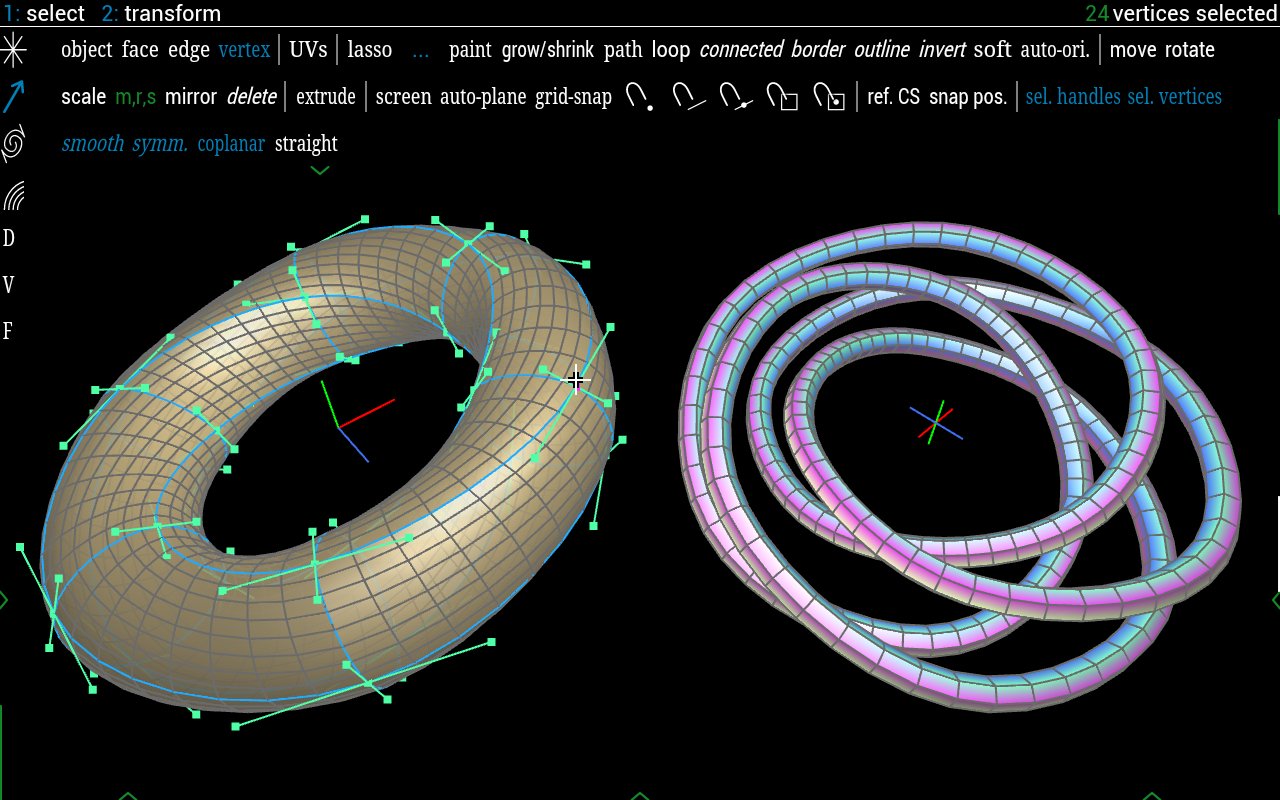Toggle the grid-snap option

[x=573, y=97]
